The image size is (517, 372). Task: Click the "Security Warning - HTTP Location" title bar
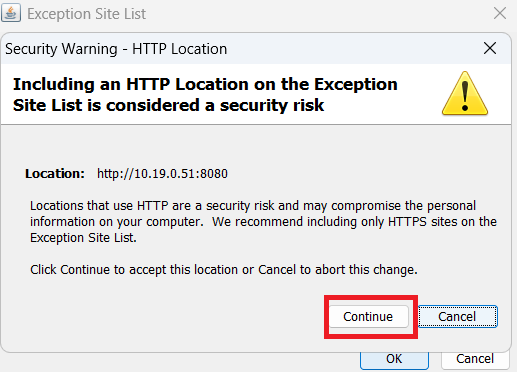click(x=116, y=49)
